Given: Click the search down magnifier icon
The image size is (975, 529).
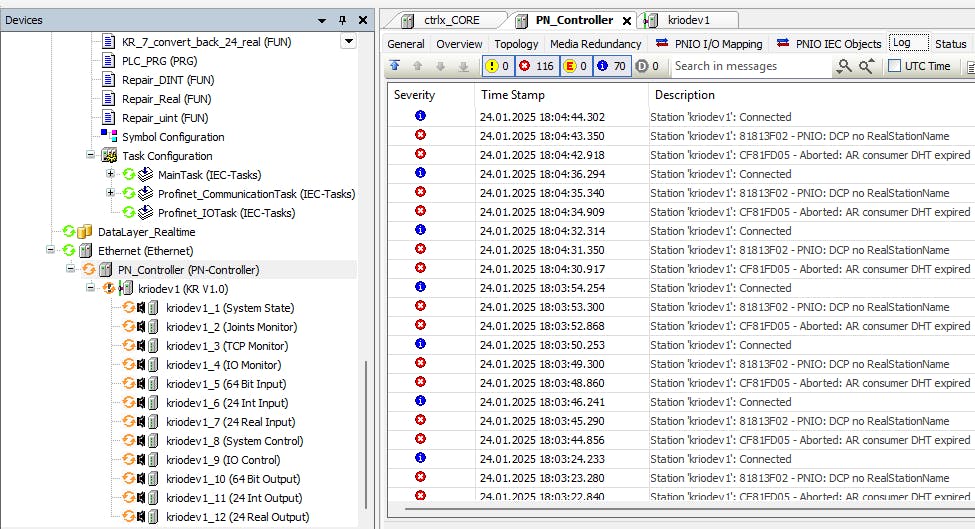Looking at the screenshot, I should pos(845,66).
